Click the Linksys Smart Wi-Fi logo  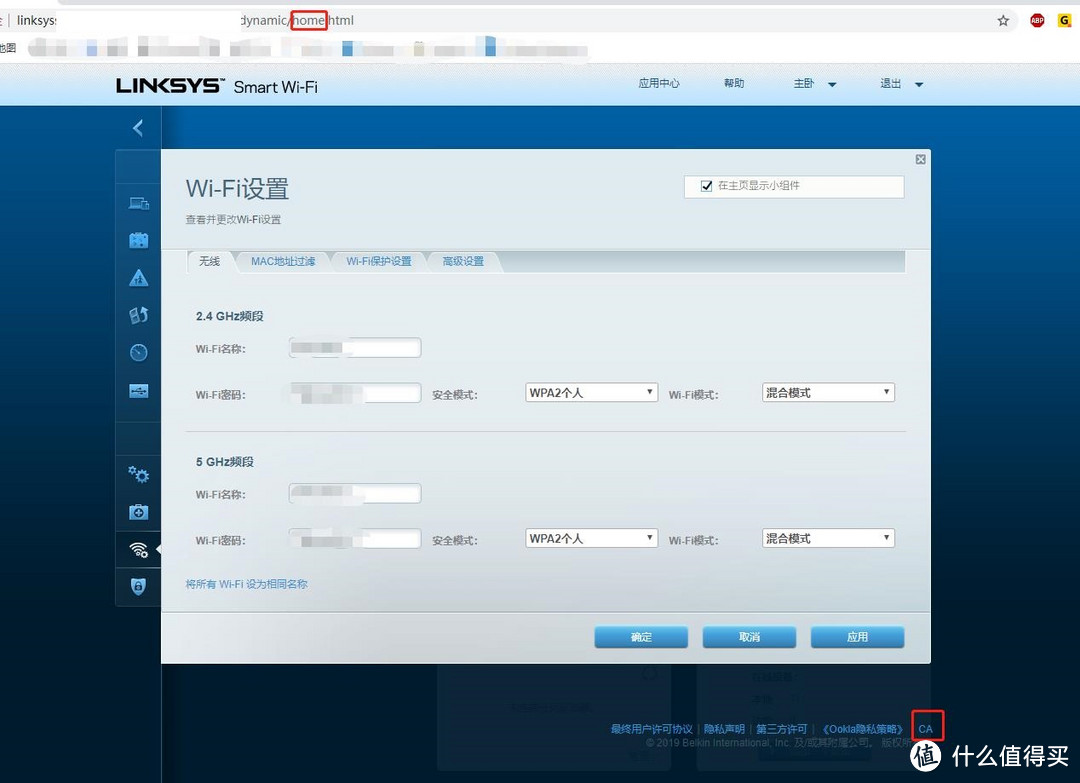216,86
